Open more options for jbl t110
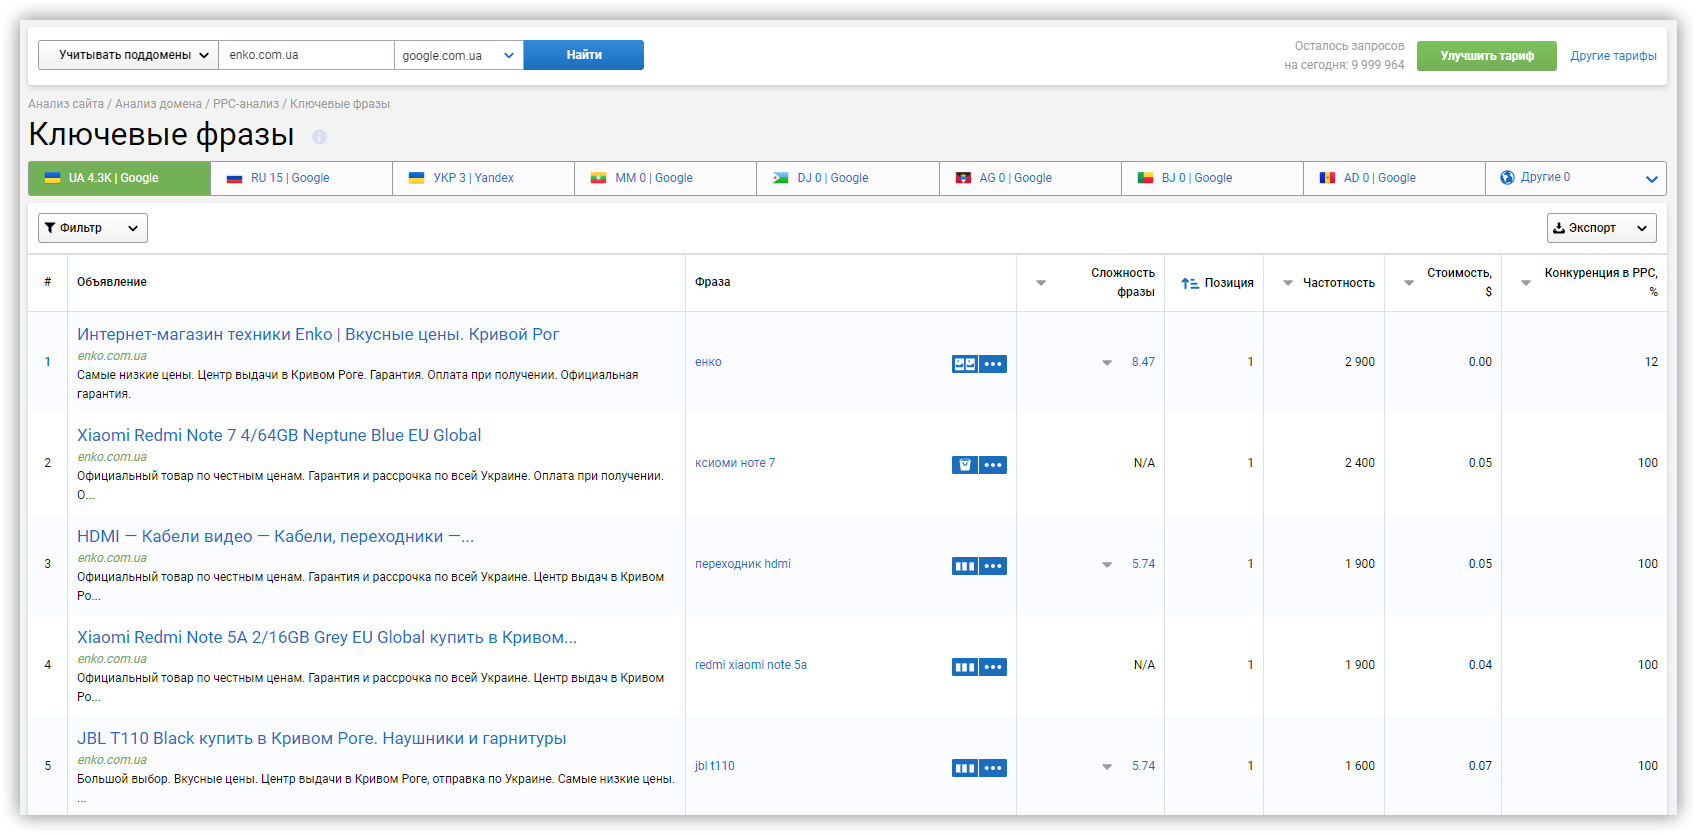 (993, 768)
